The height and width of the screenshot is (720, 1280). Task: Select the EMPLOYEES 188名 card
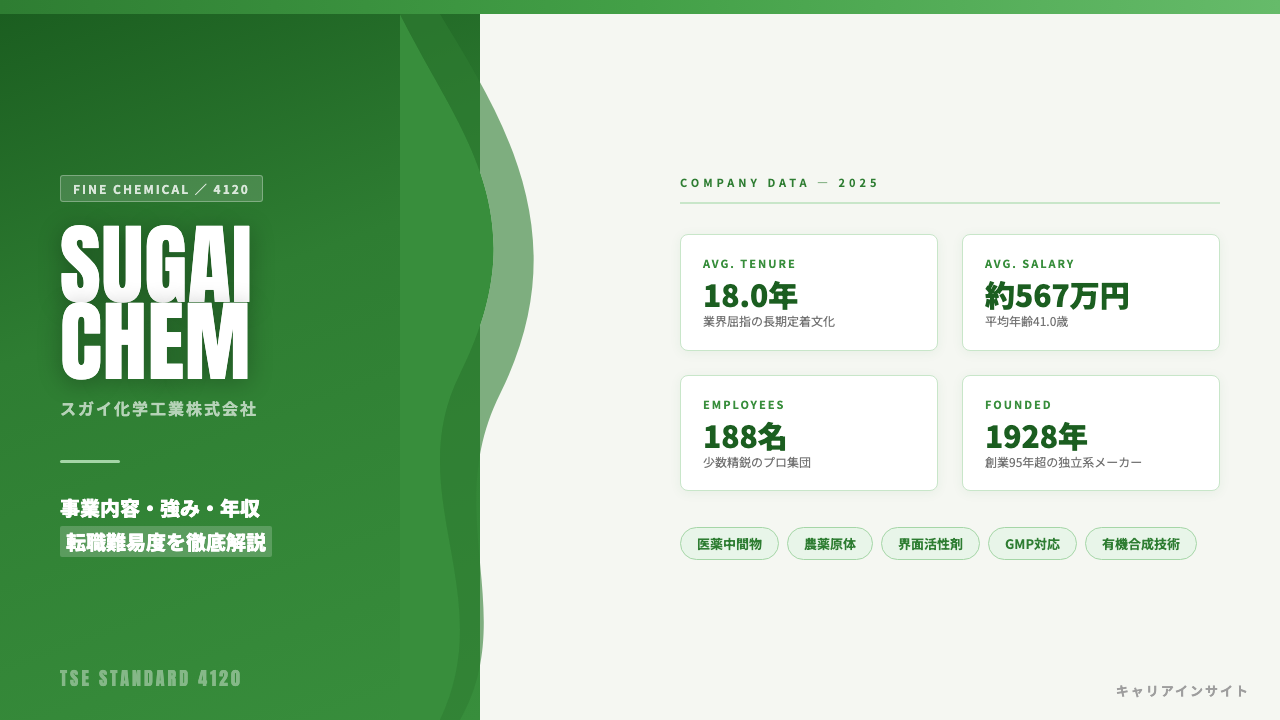tap(809, 433)
